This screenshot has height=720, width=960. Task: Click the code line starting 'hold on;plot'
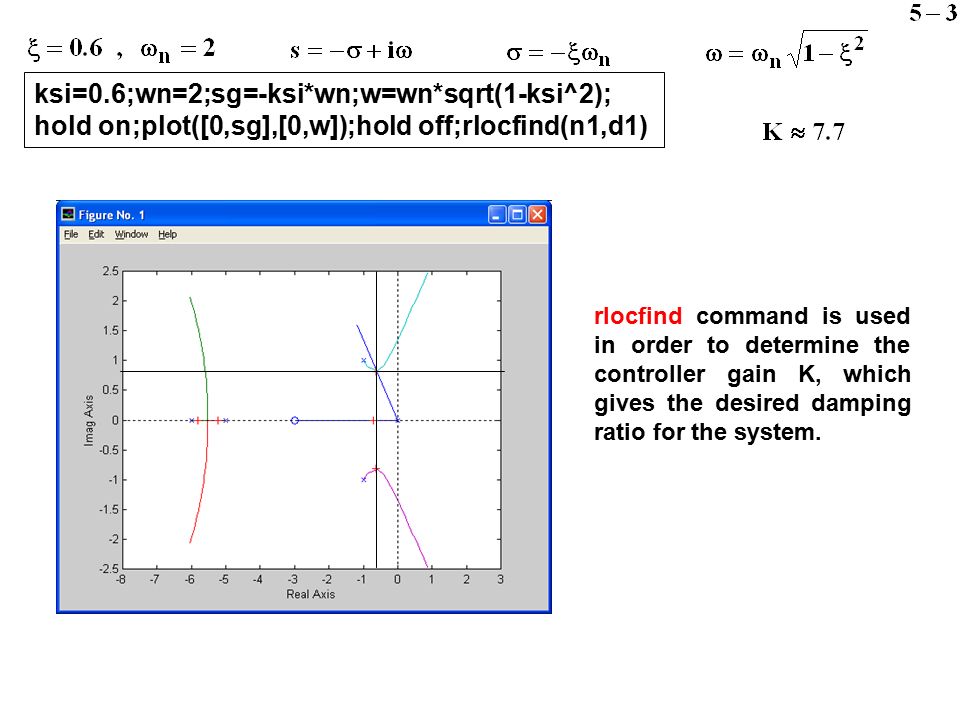341,126
